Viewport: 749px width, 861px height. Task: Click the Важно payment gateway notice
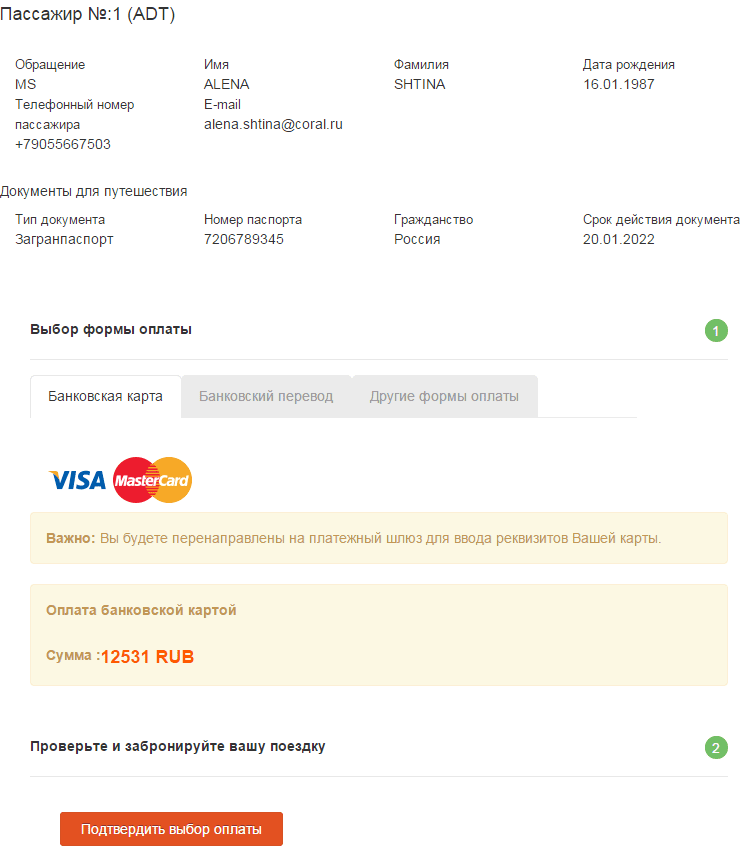(x=379, y=538)
